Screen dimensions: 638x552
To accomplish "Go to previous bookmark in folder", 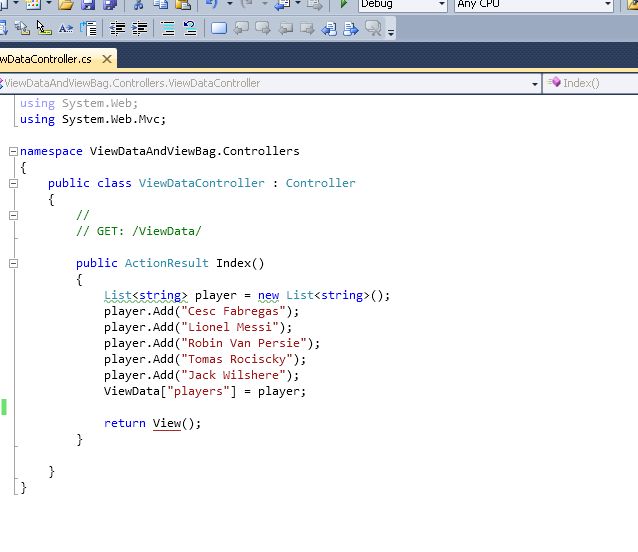I will (x=286, y=28).
